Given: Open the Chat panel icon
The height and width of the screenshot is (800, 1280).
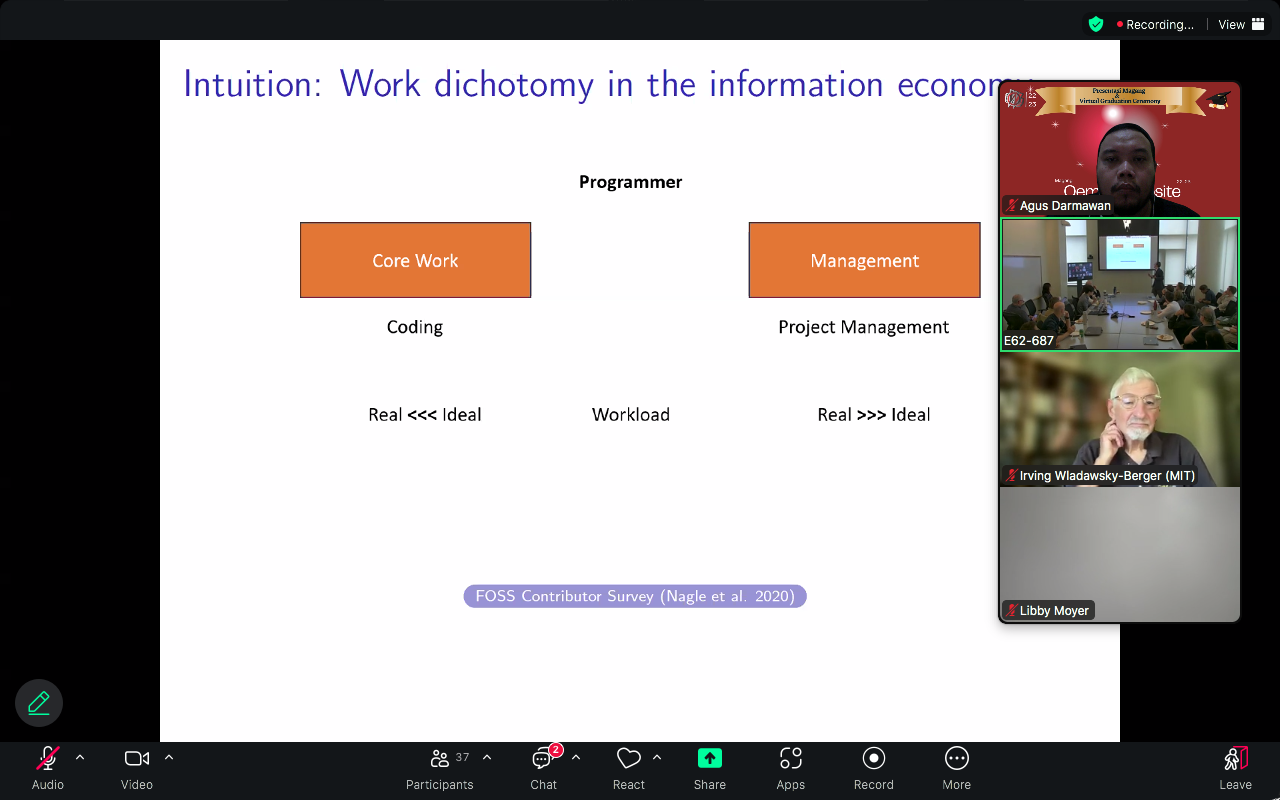Looking at the screenshot, I should click(x=543, y=759).
